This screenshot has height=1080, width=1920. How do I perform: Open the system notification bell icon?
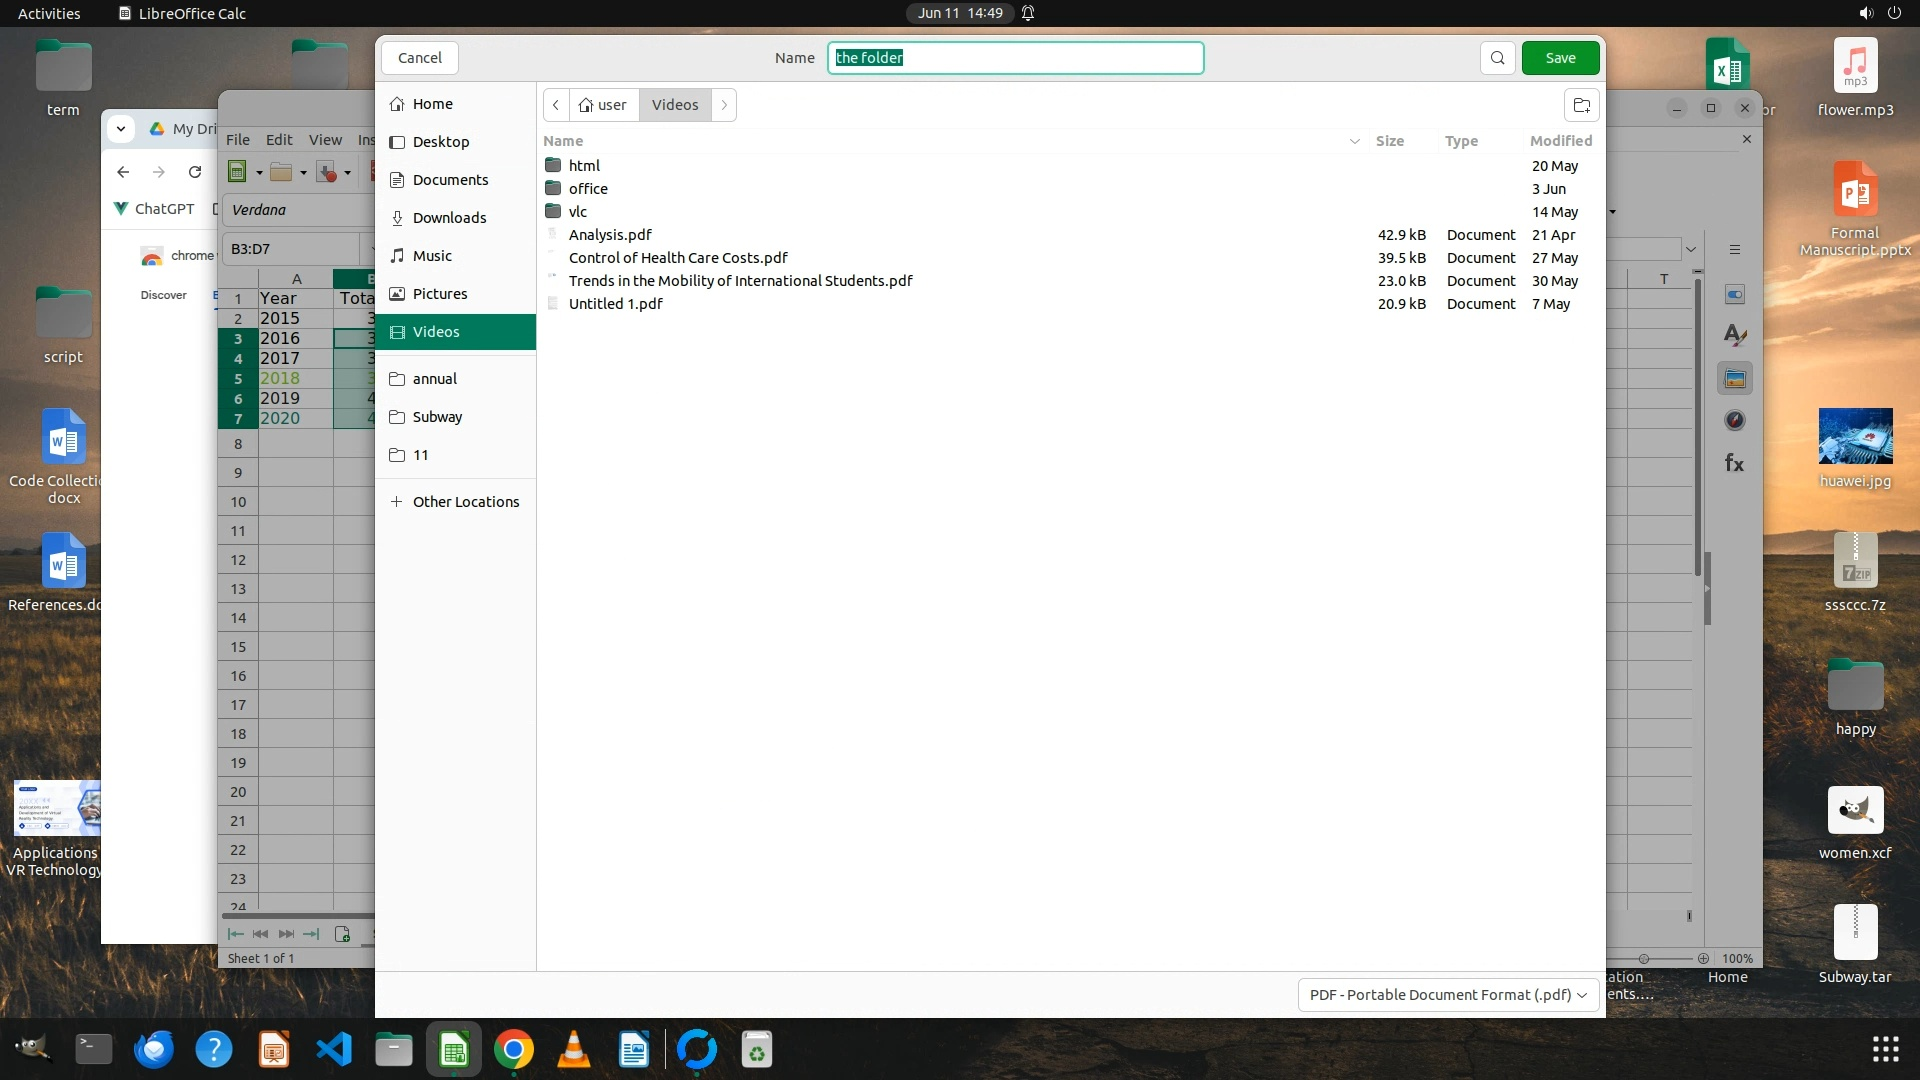pos(1028,13)
